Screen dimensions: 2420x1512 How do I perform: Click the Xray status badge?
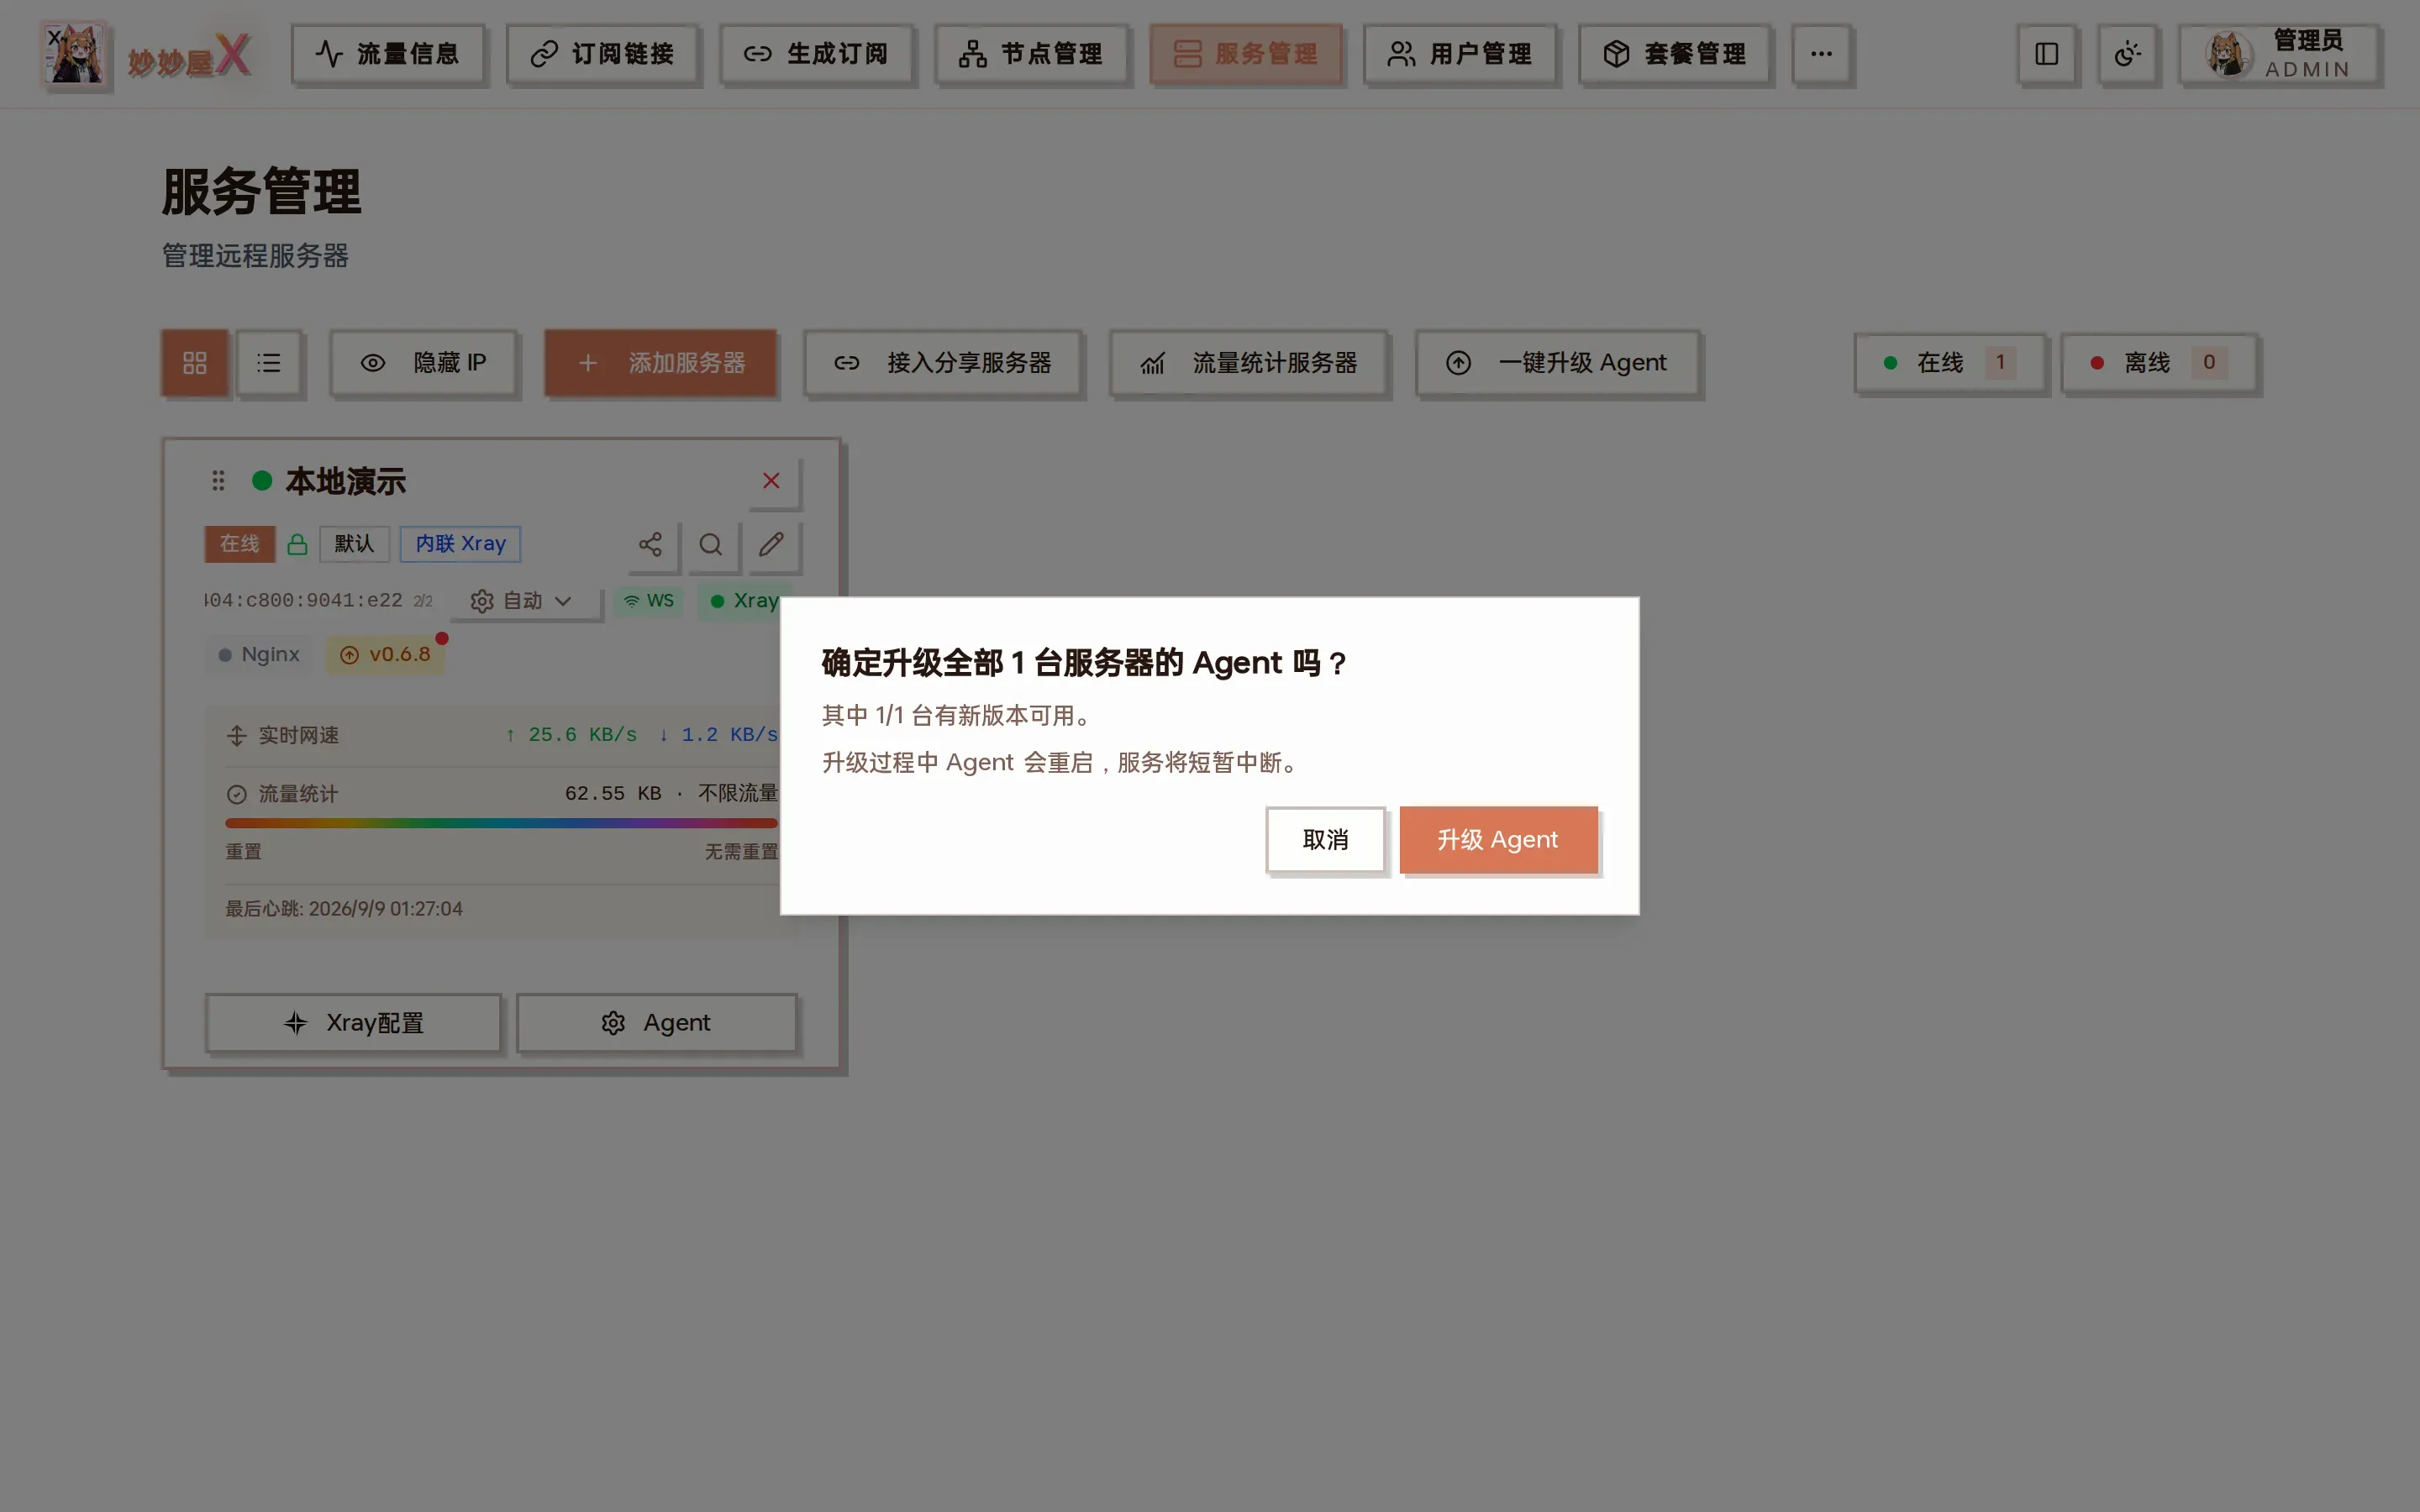click(744, 601)
